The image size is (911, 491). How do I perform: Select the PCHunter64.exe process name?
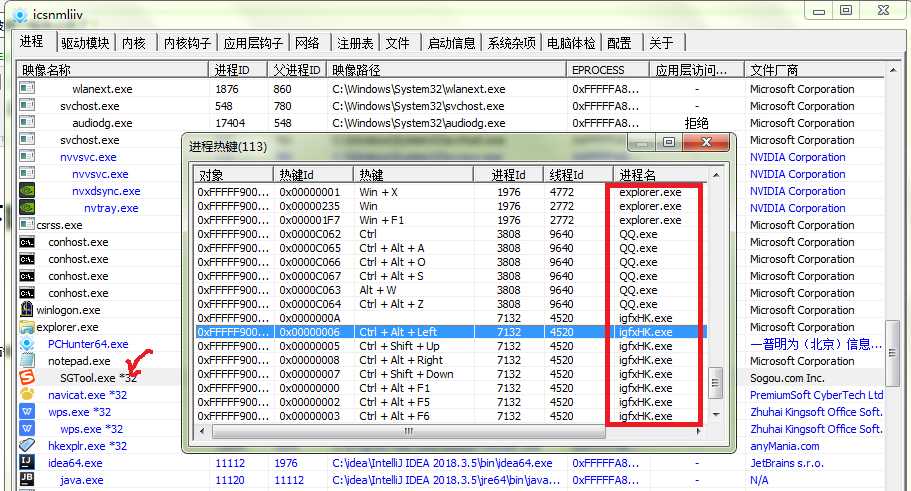pos(88,344)
